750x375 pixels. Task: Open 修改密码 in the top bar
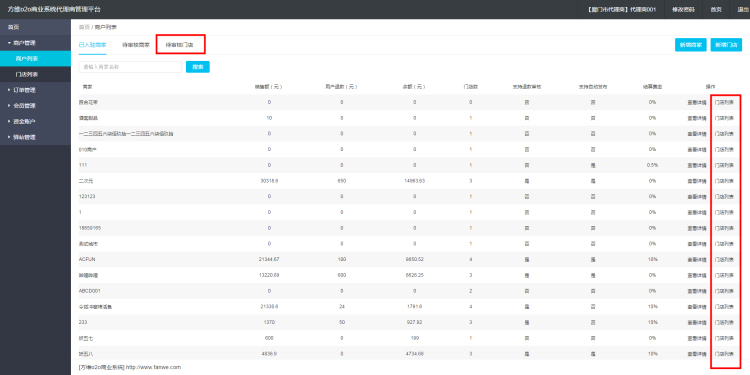coord(683,10)
